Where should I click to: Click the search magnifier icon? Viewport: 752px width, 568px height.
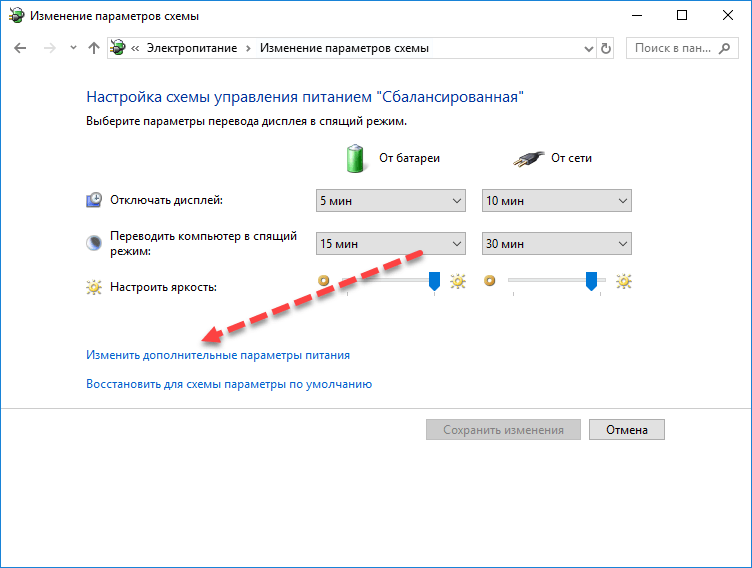[725, 48]
